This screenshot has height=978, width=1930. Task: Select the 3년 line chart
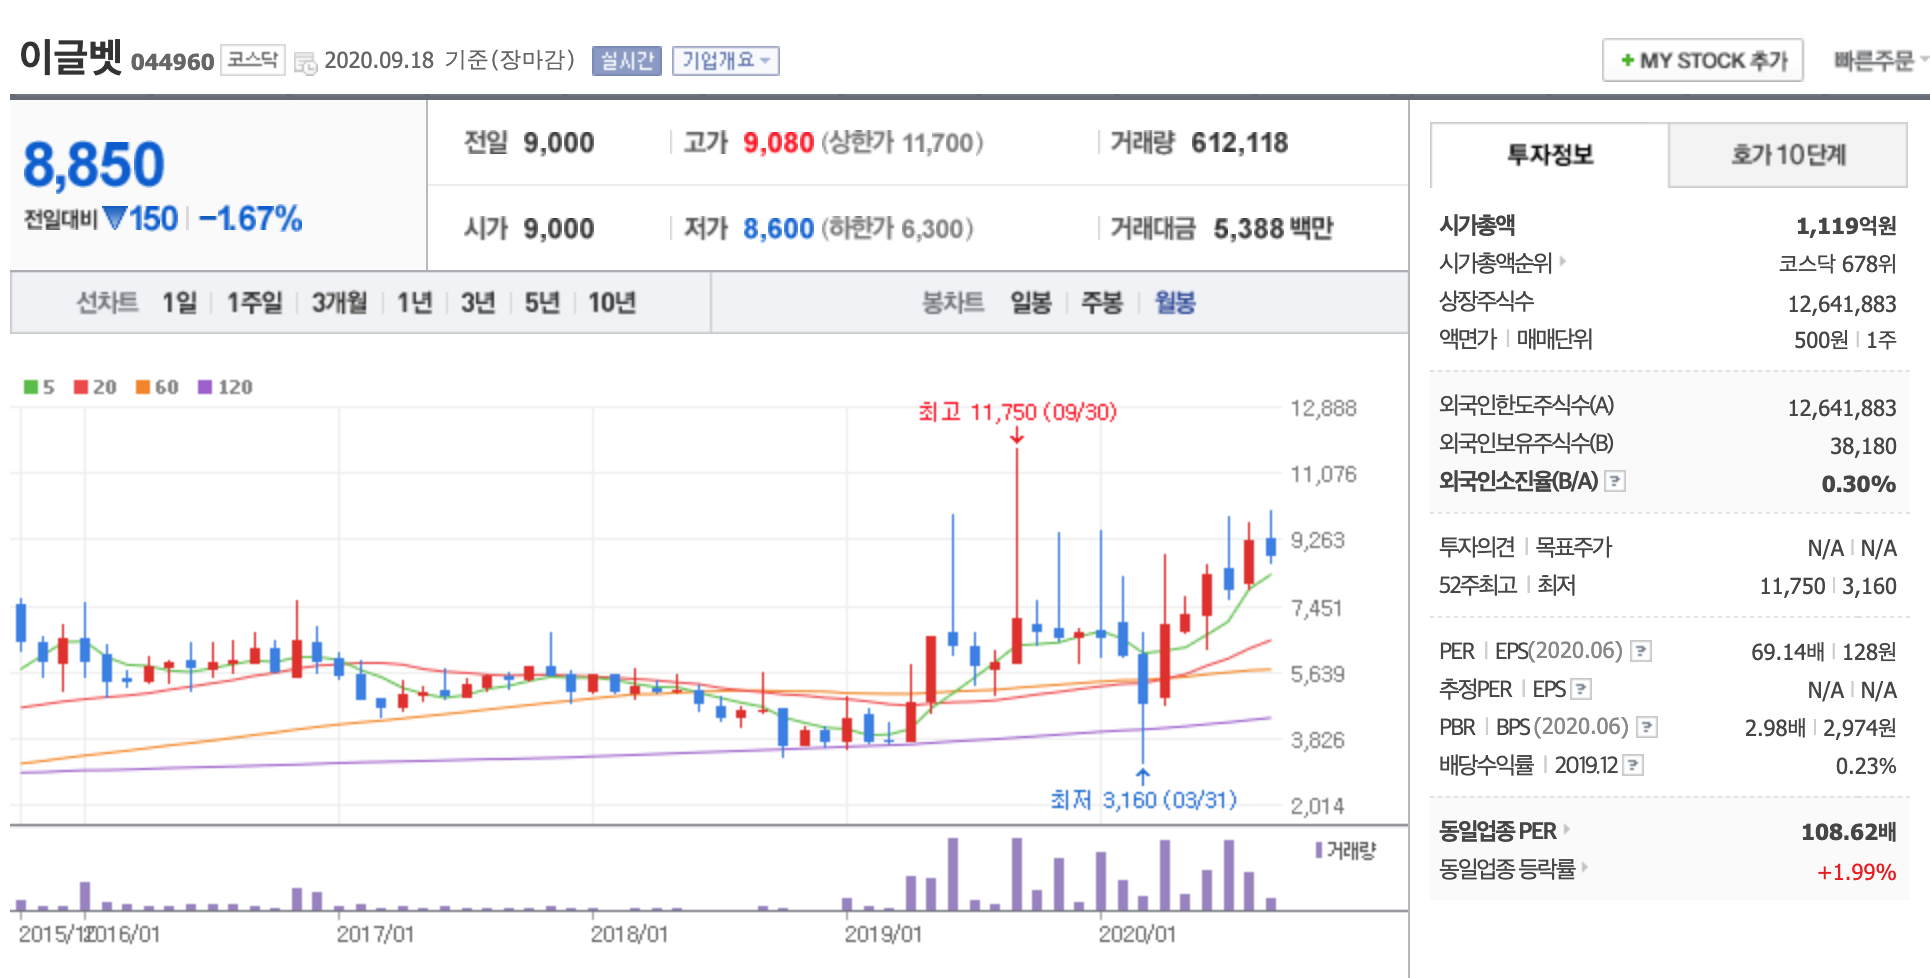pyautogui.click(x=478, y=302)
